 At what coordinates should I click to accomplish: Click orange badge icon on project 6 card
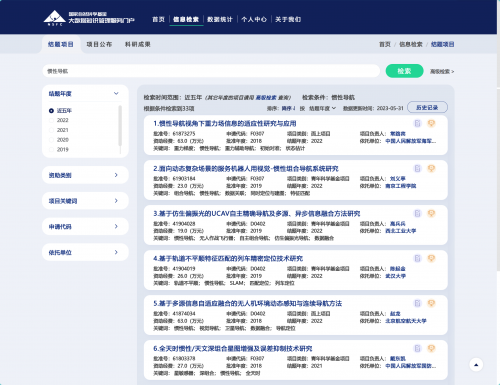[x=431, y=348]
